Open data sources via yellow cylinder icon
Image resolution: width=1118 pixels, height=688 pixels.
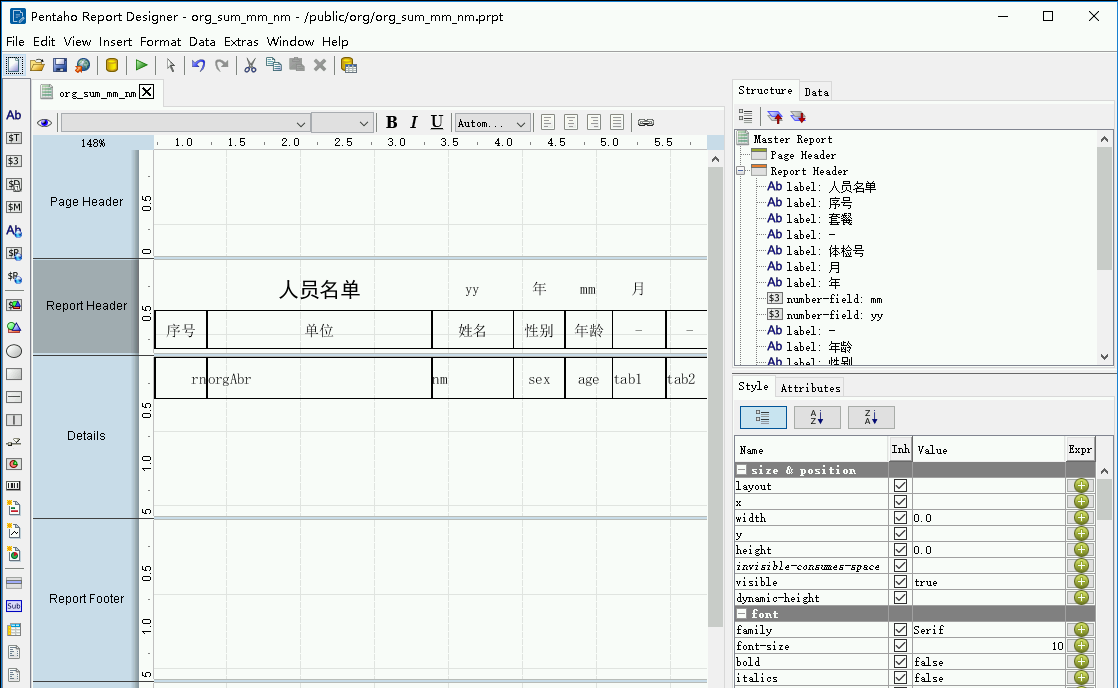112,66
